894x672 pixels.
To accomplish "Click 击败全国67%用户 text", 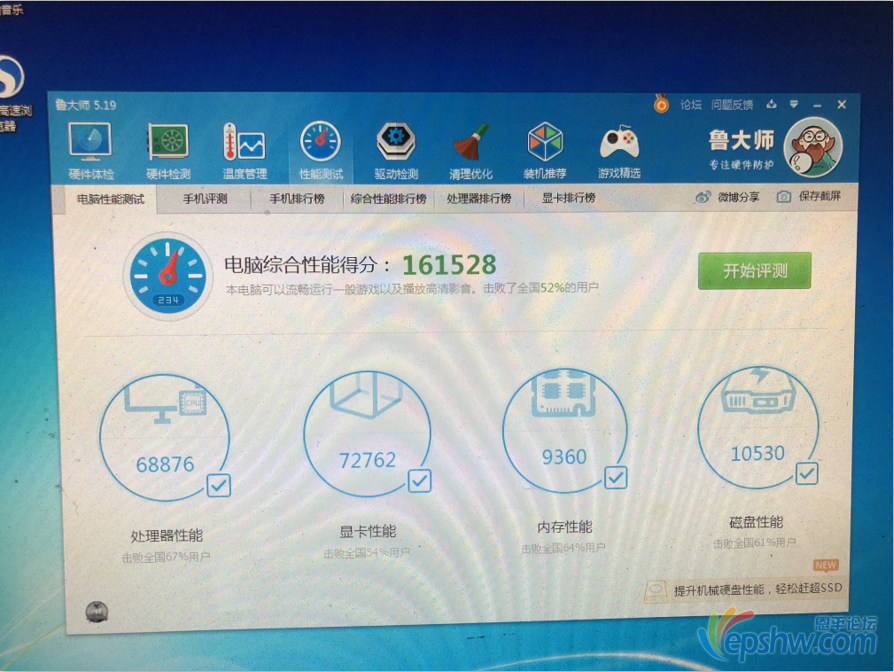I will coord(166,557).
